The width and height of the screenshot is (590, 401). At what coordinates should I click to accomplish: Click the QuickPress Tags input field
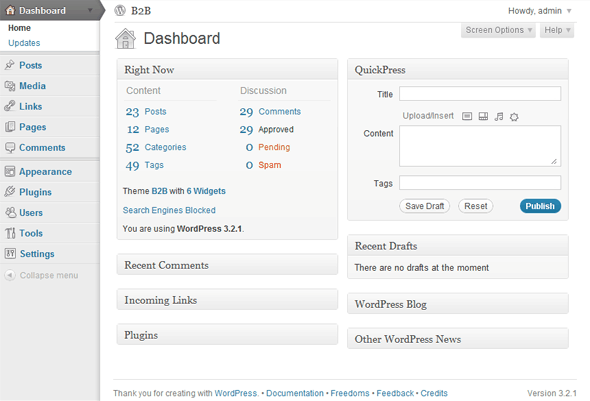480,183
